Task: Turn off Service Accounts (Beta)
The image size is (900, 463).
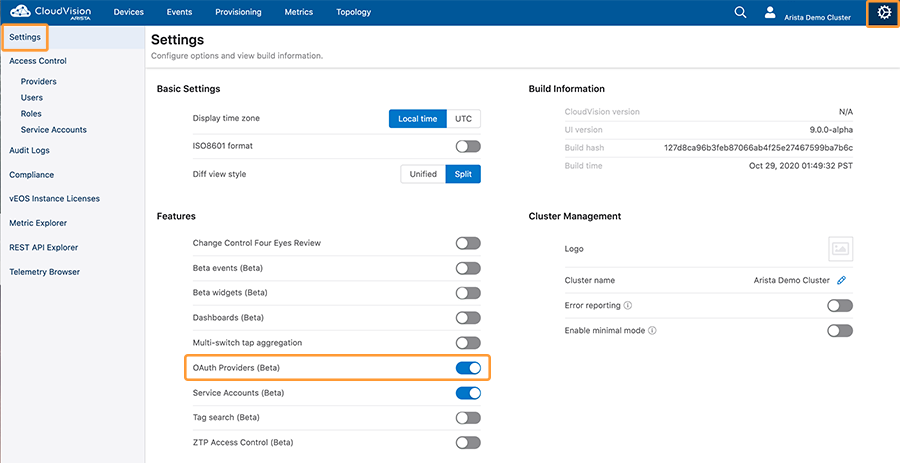Action: [468, 393]
